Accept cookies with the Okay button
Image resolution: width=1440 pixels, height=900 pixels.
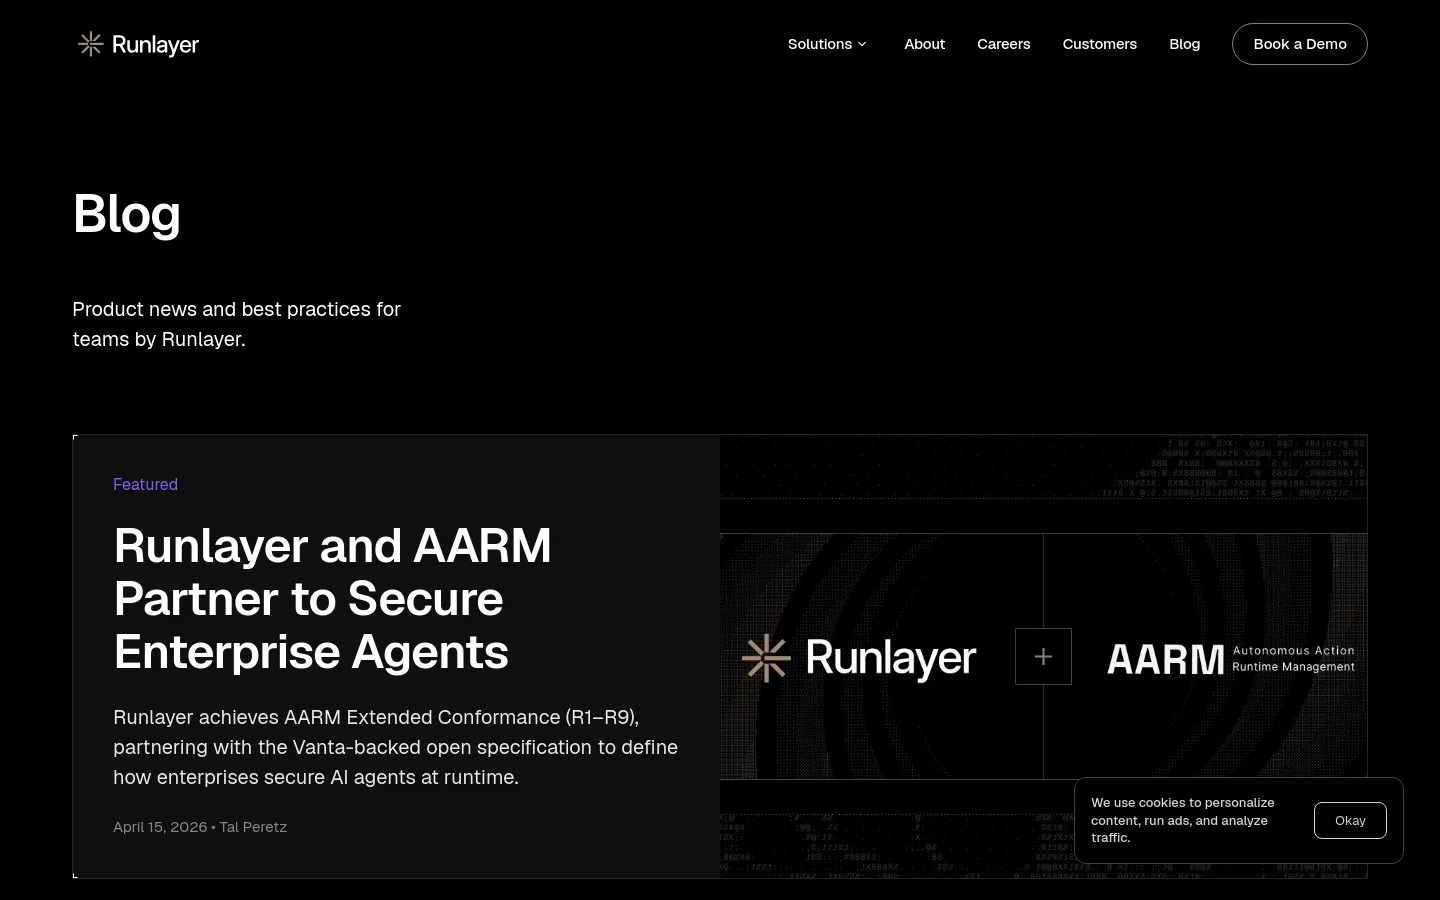pos(1350,820)
